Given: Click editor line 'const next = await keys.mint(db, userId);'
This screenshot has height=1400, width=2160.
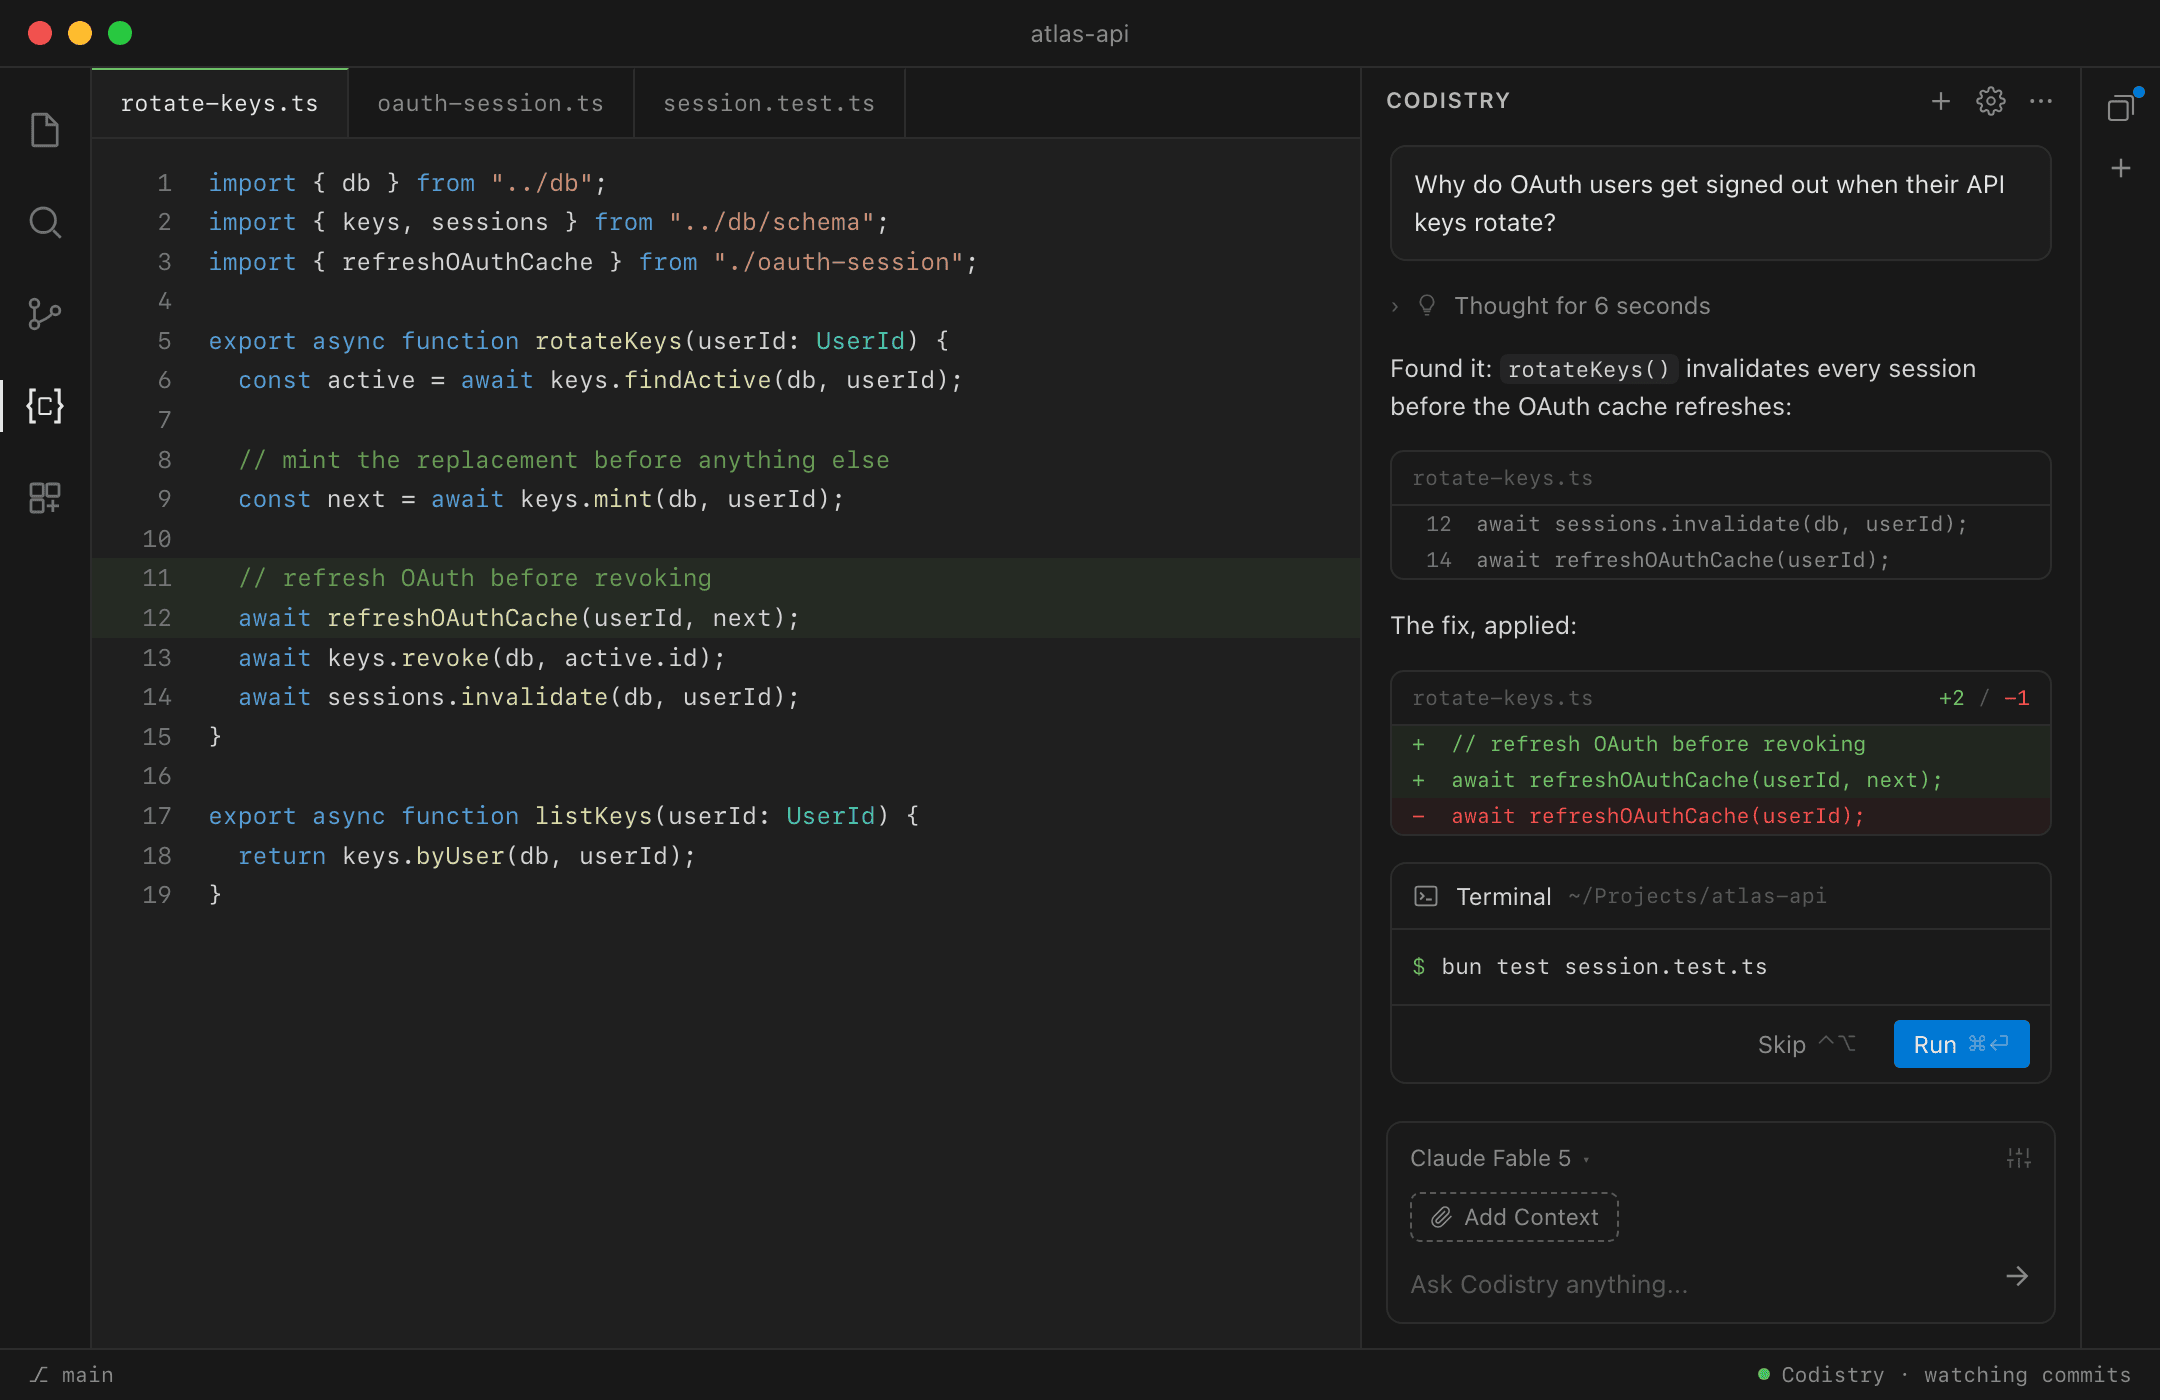Looking at the screenshot, I should [541, 499].
